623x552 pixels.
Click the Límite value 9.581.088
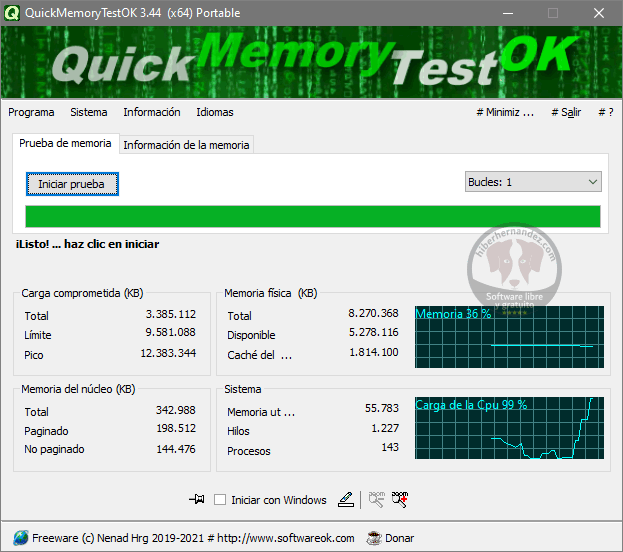tap(170, 332)
